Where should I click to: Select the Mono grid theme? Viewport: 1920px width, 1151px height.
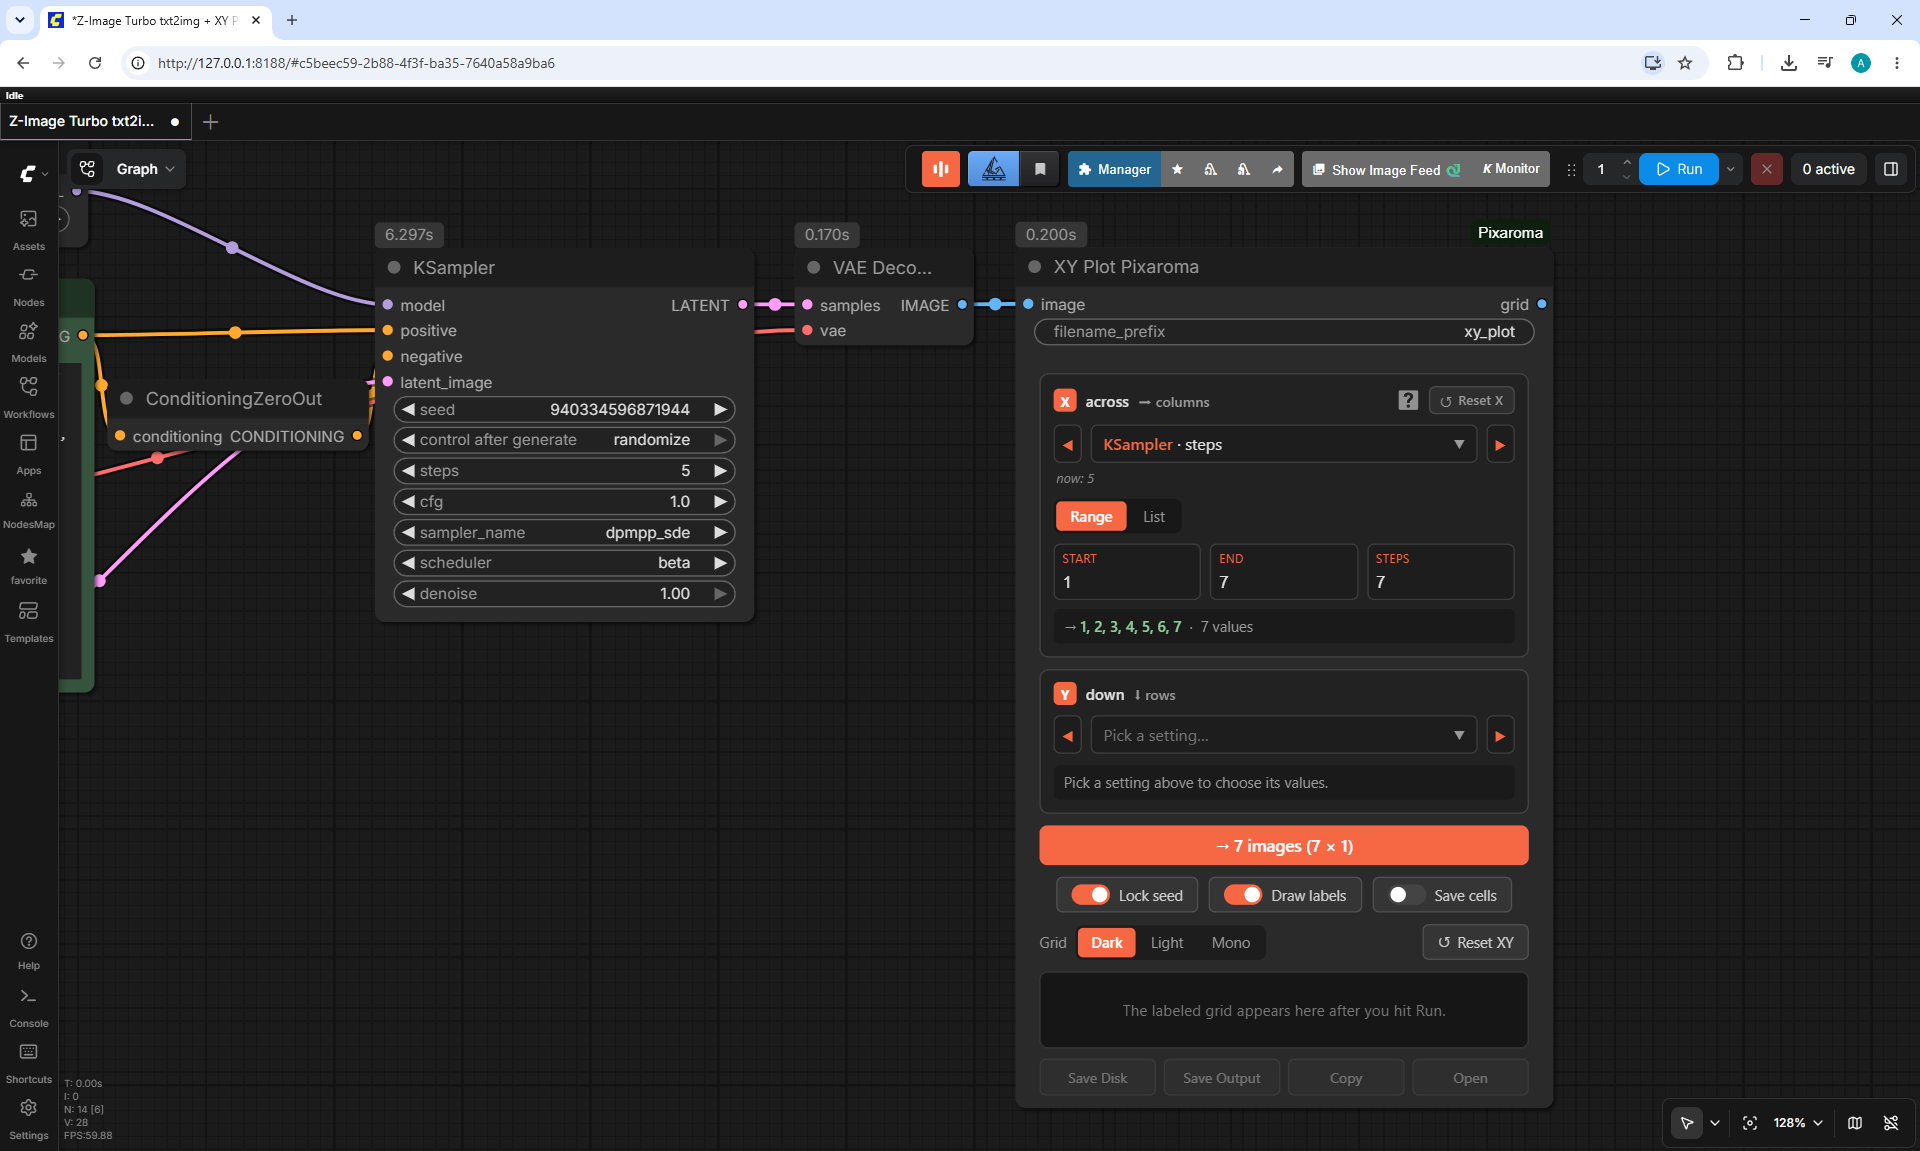pyautogui.click(x=1231, y=943)
